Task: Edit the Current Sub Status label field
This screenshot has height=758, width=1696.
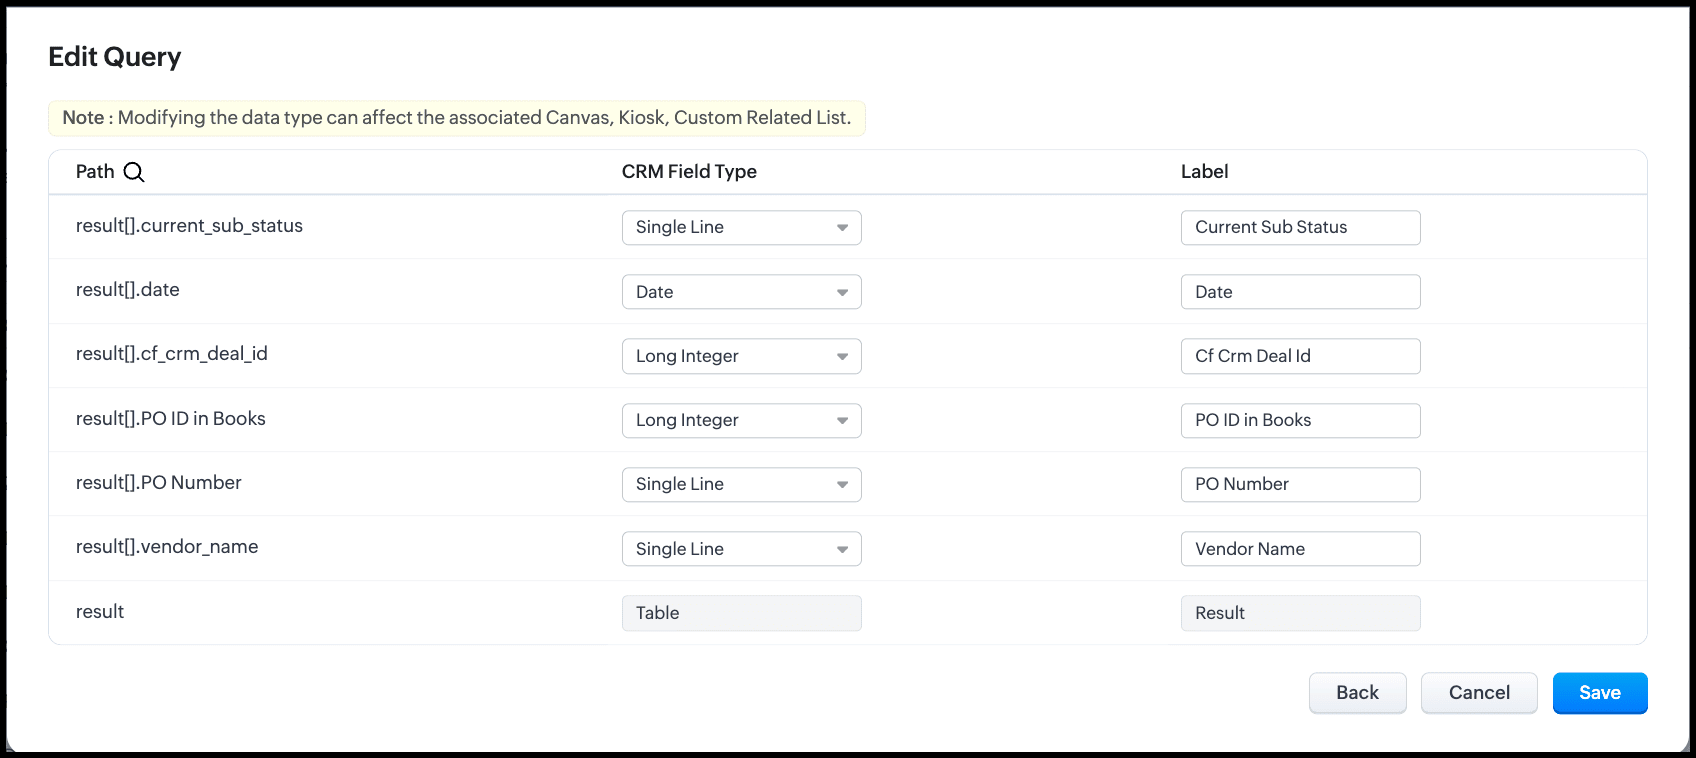Action: 1300,228
